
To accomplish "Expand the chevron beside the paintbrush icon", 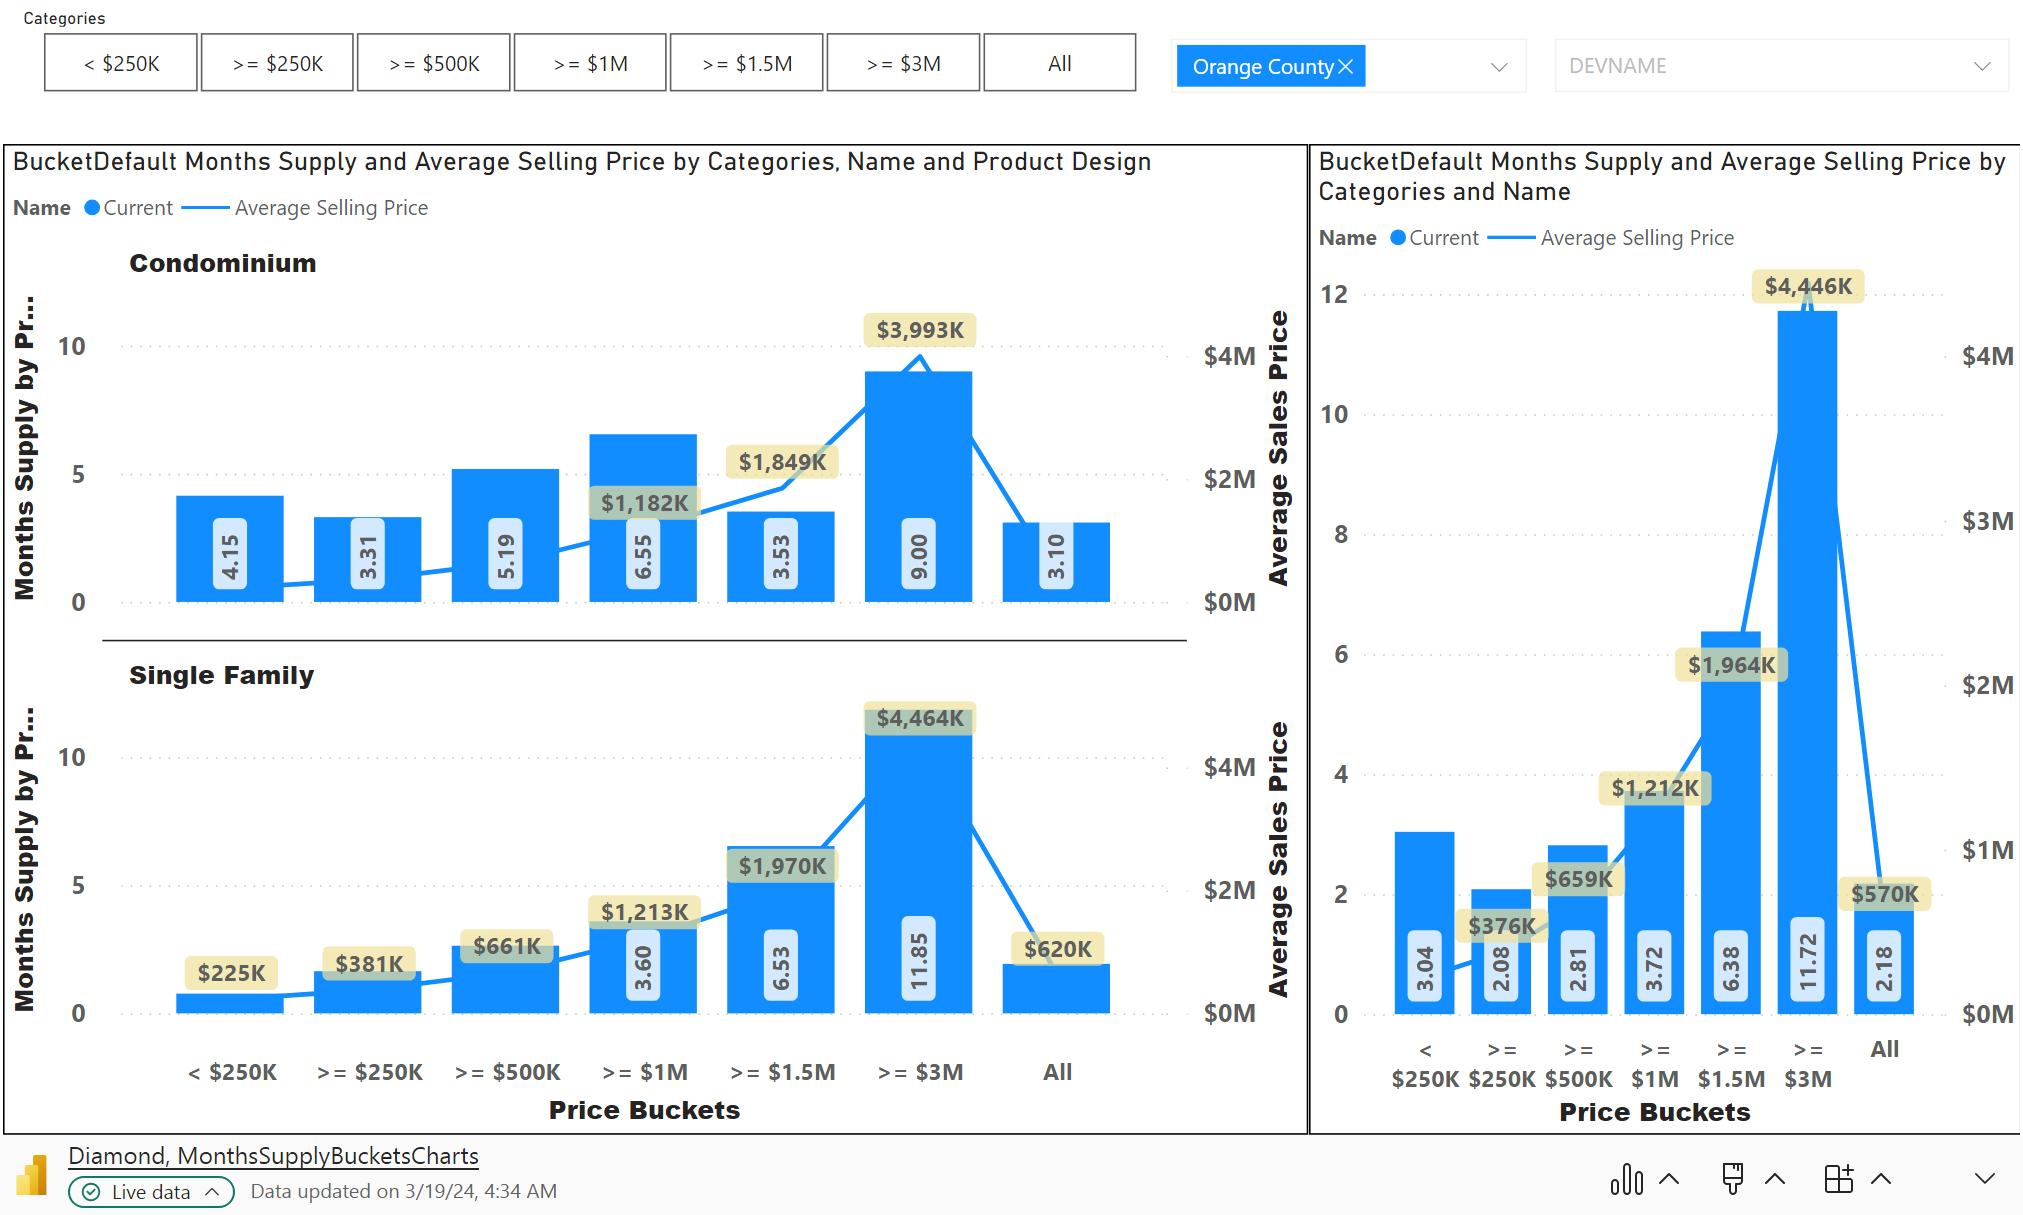I will click(x=1775, y=1179).
